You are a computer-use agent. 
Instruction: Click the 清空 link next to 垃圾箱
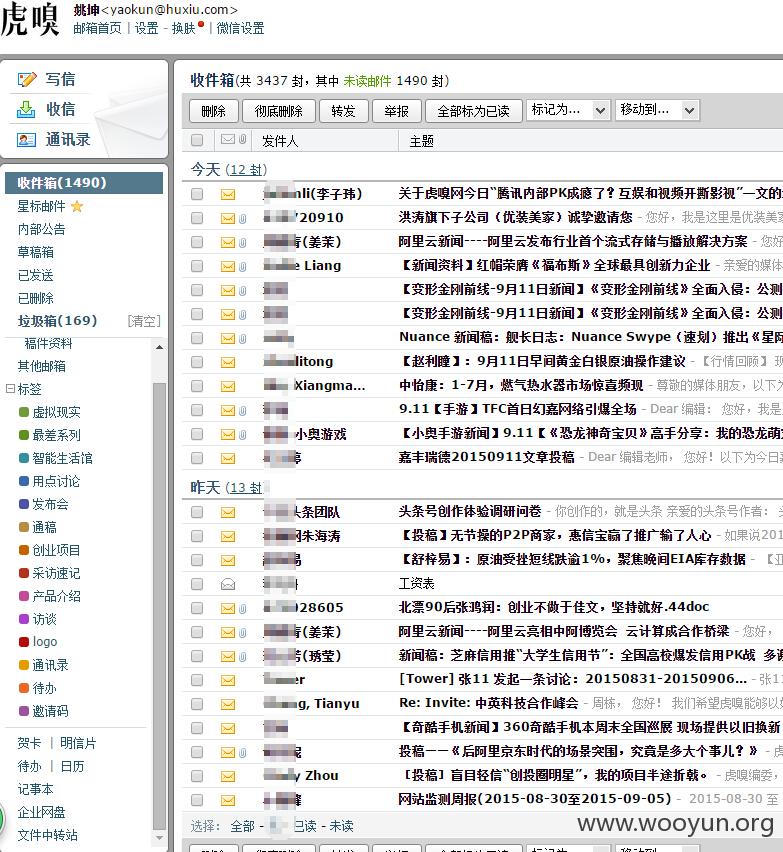point(144,321)
